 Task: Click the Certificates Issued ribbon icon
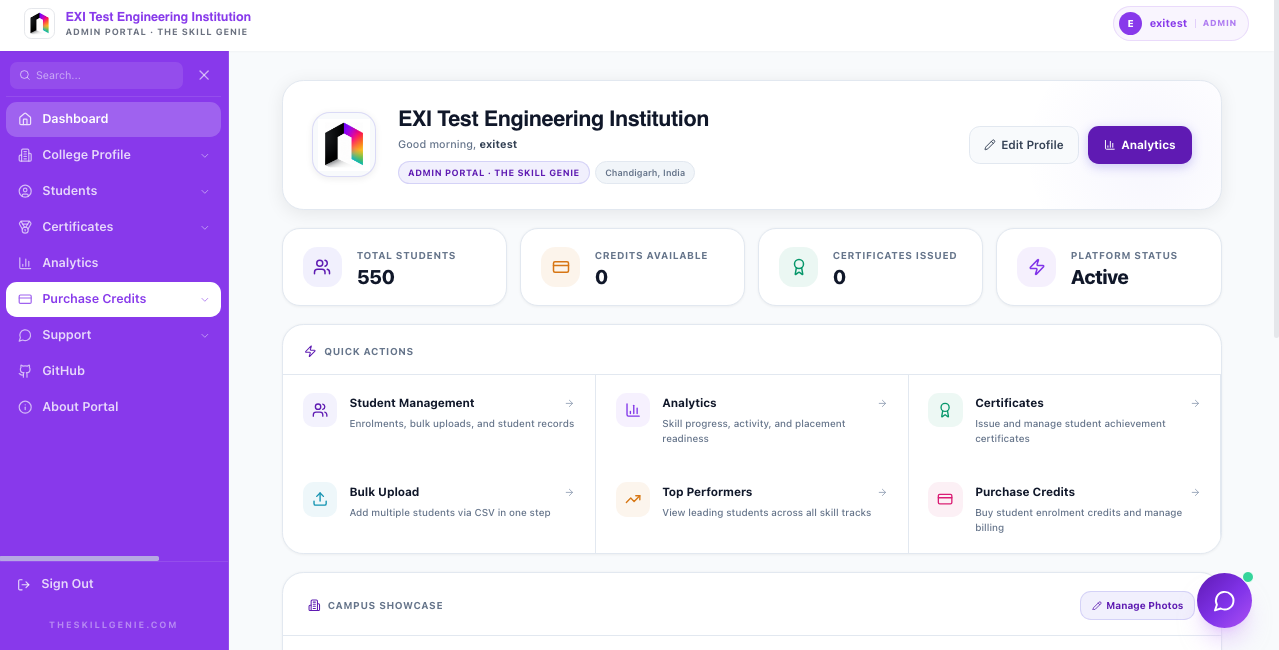click(798, 267)
